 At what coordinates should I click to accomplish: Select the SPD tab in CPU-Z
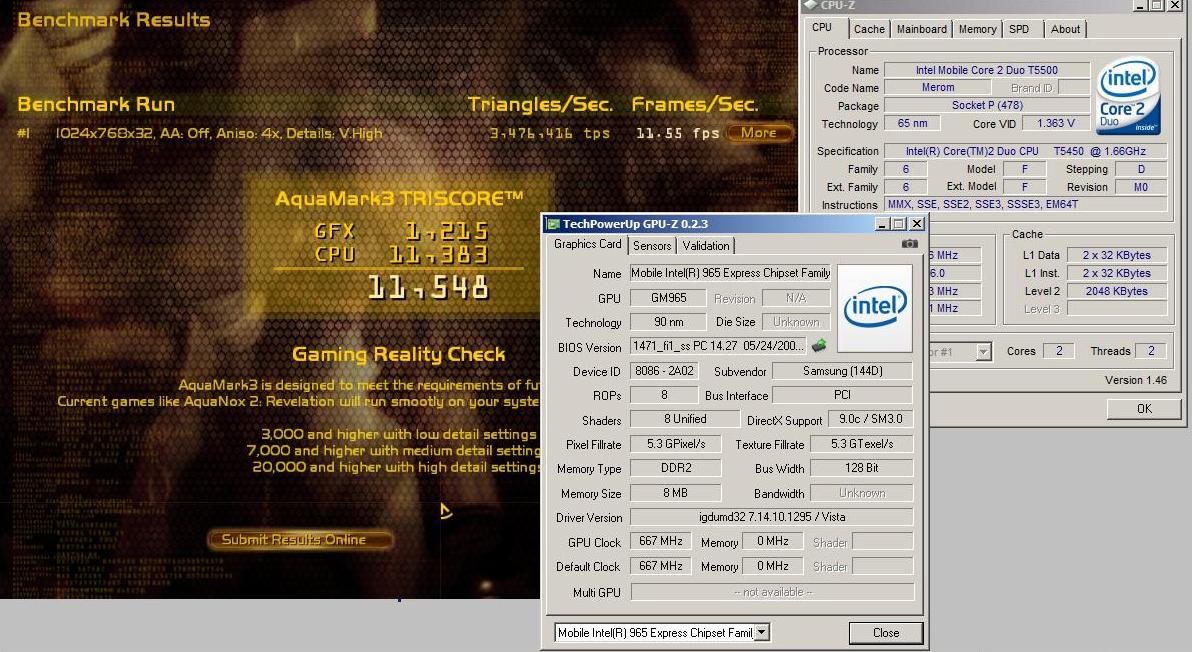tap(1019, 29)
